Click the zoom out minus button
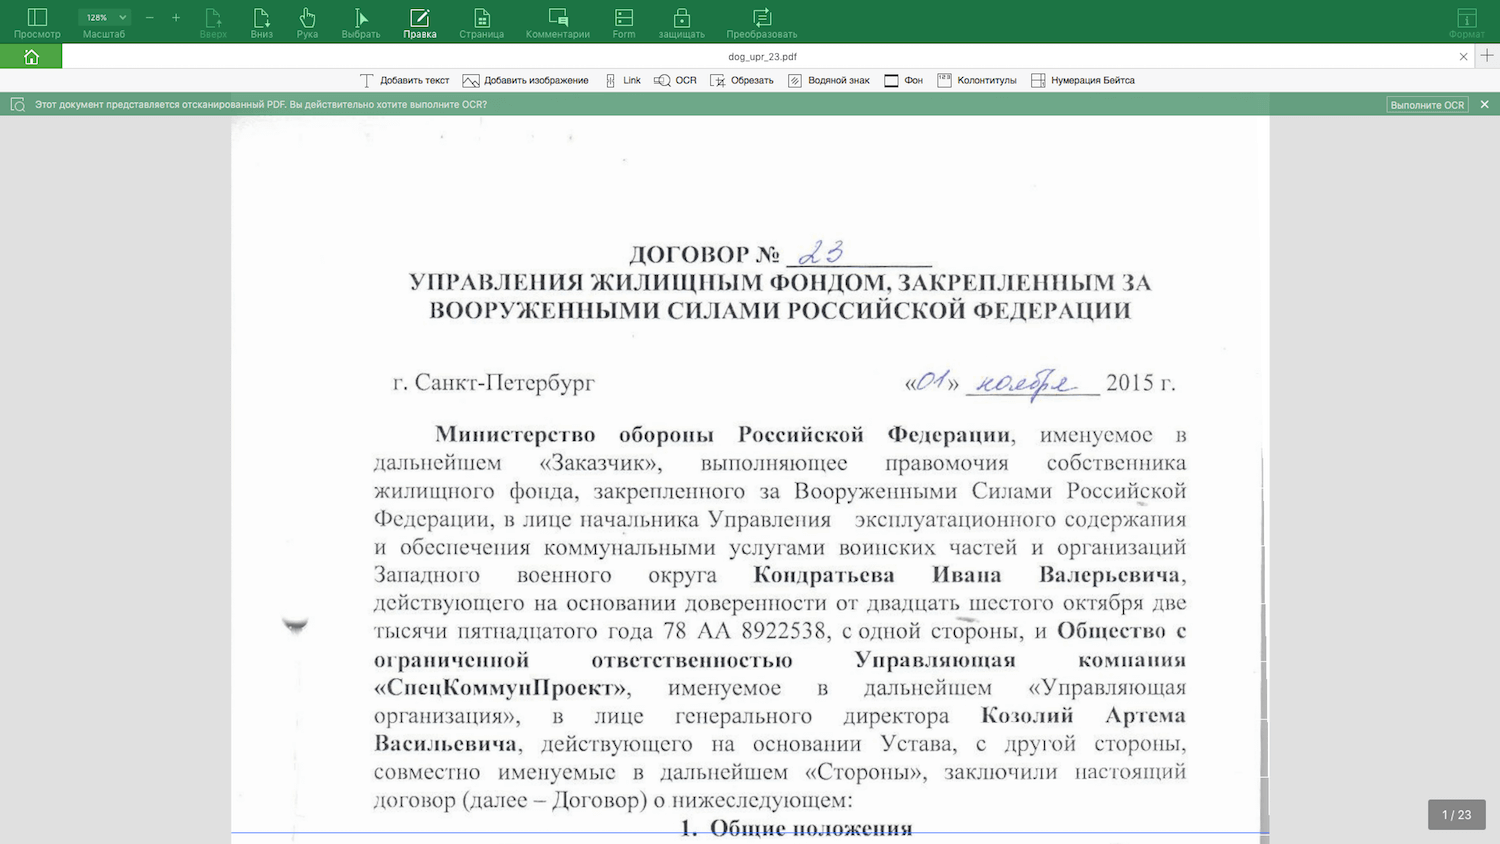The height and width of the screenshot is (844, 1500). (x=150, y=17)
